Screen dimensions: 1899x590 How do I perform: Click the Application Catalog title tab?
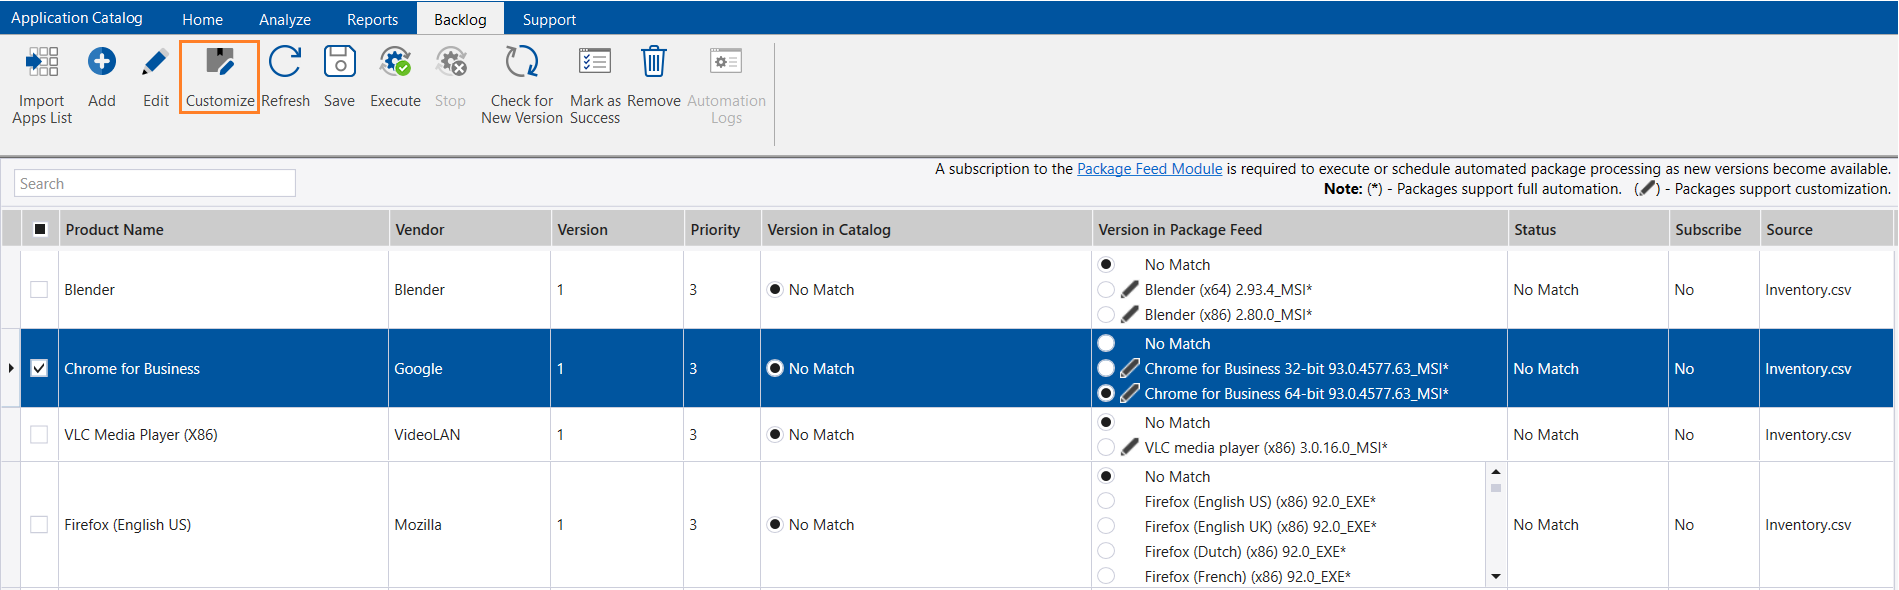pyautogui.click(x=77, y=18)
